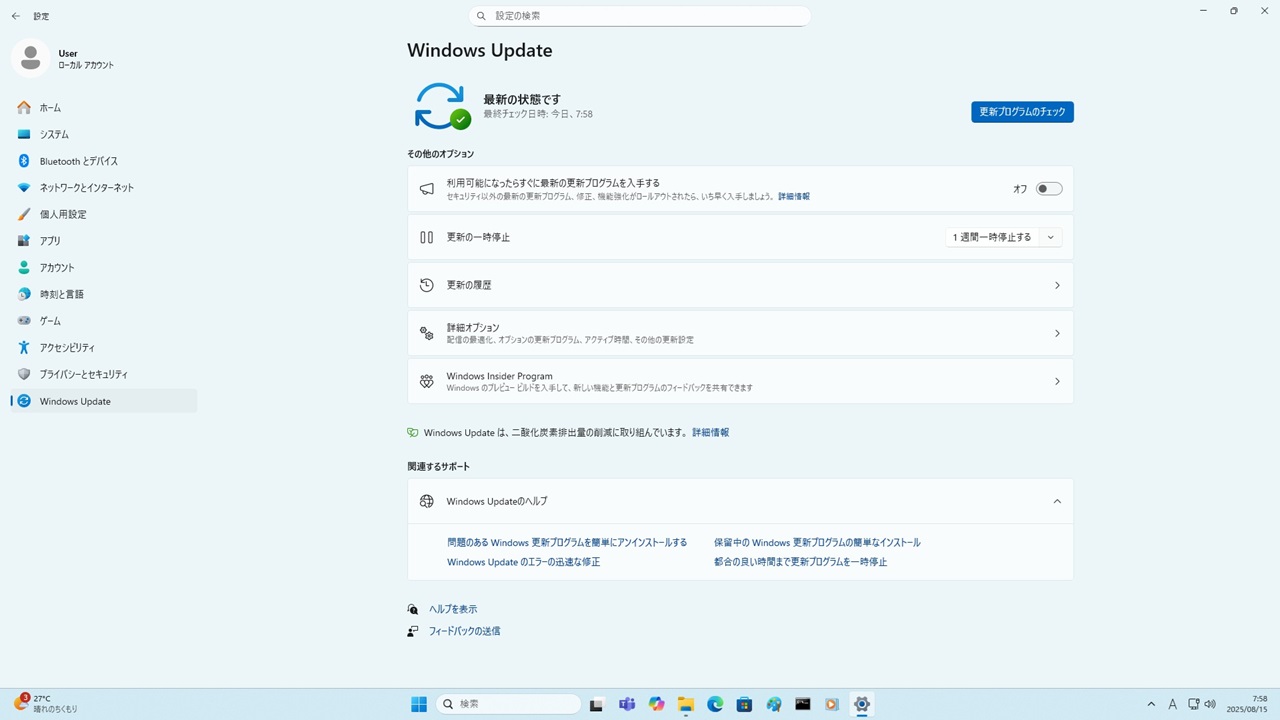The width and height of the screenshot is (1280, 720).
Task: Toggle 利用可能になったらすぐに最新の更新プログラムを入手する switch
Action: pyautogui.click(x=1049, y=189)
